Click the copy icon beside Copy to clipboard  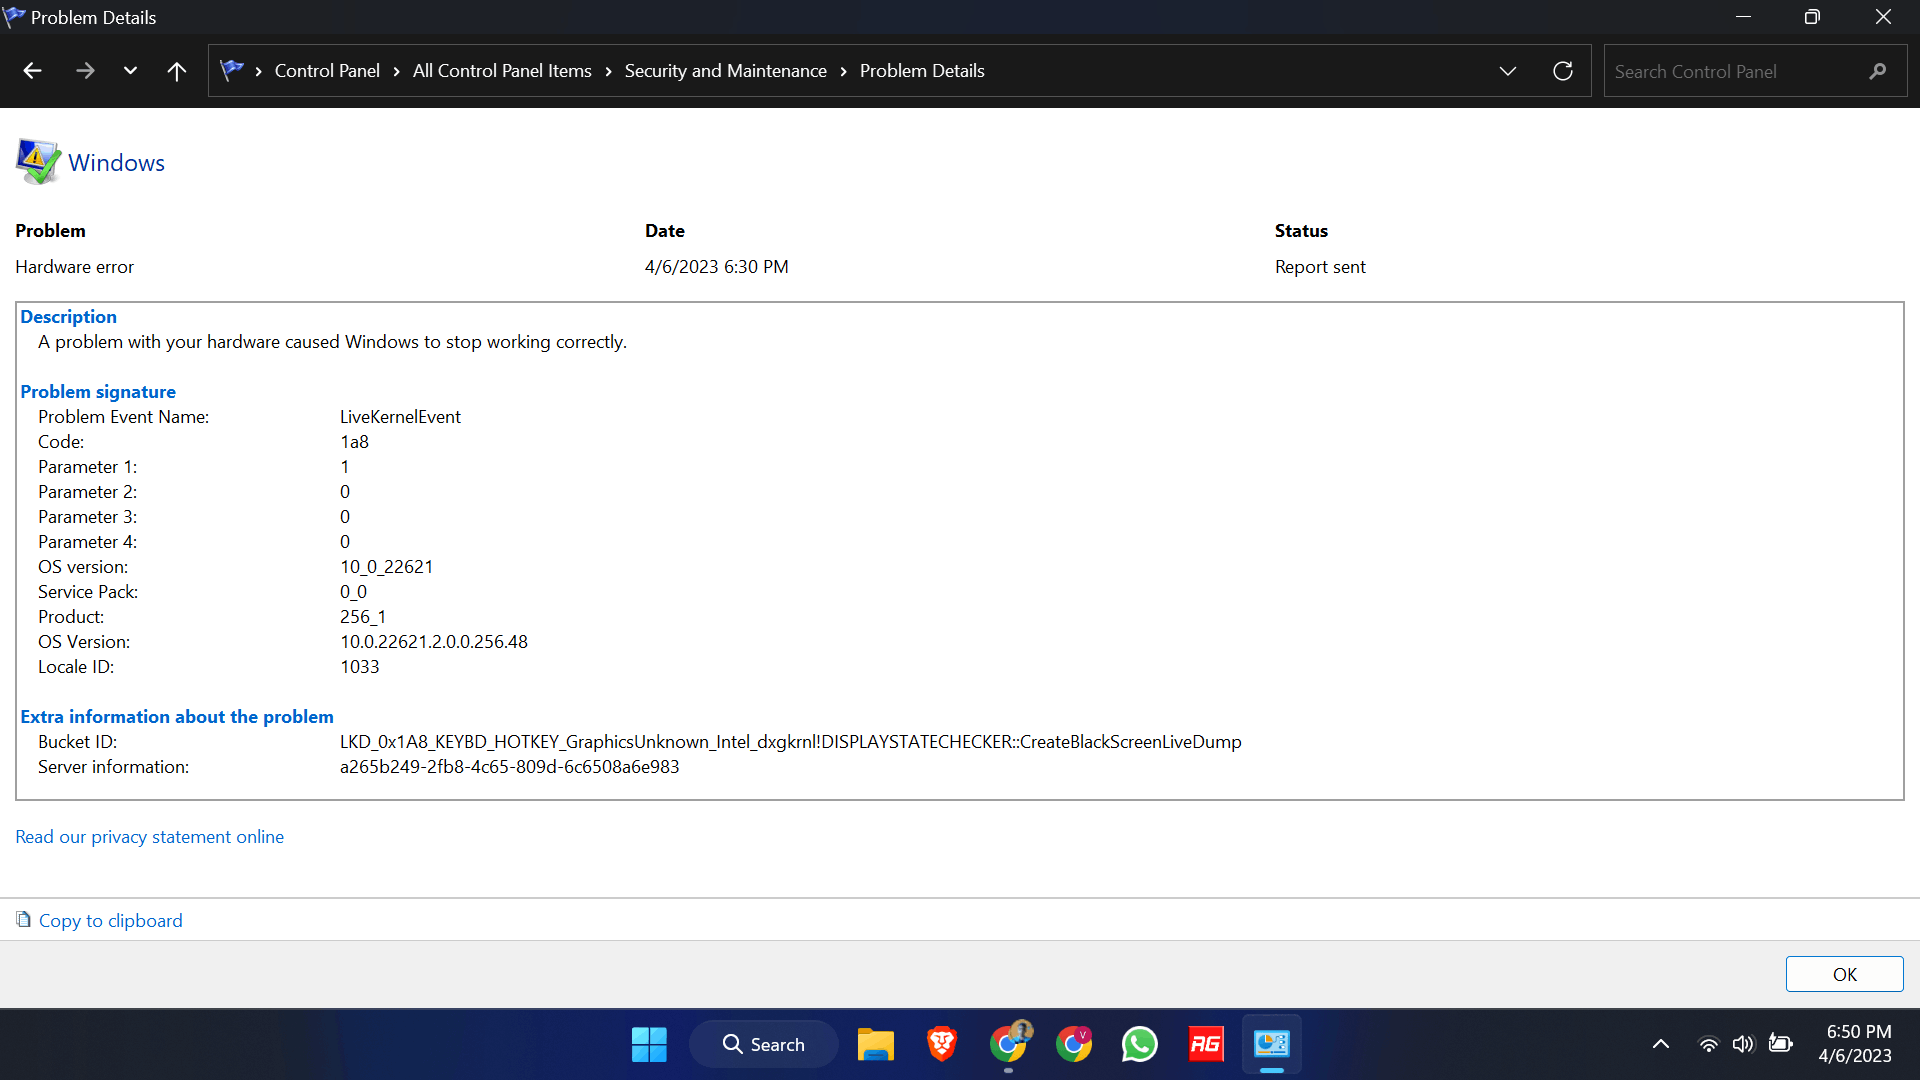coord(25,919)
